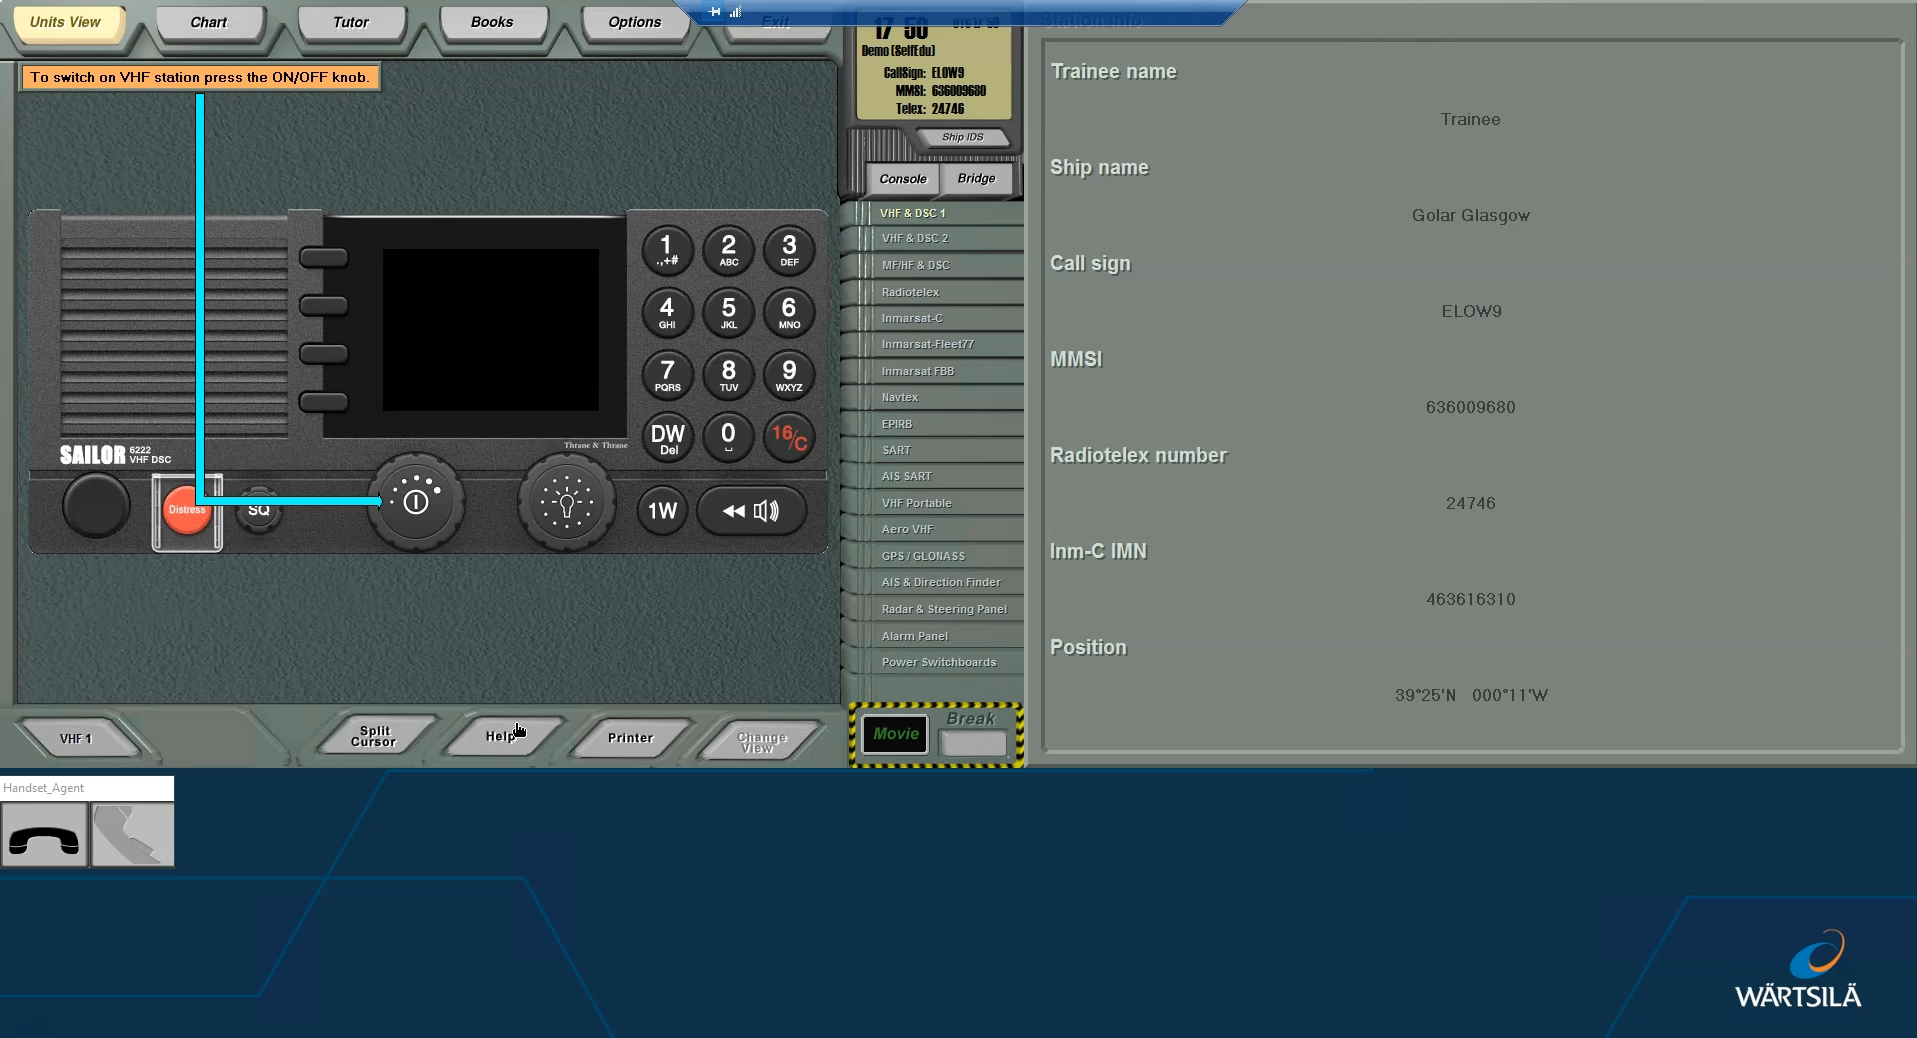Click the hang-up handset icon
Screen dimensions: 1917x1038
tap(44, 835)
